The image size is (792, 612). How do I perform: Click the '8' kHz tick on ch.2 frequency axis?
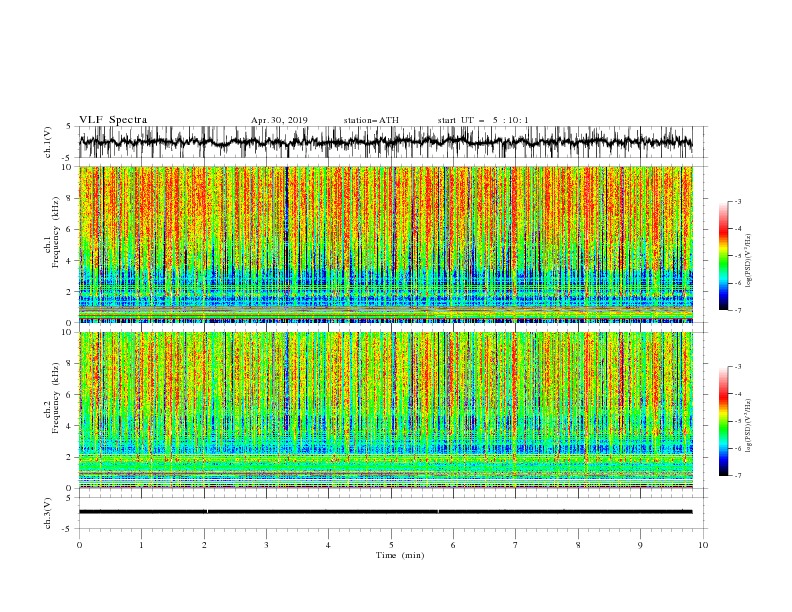point(69,364)
